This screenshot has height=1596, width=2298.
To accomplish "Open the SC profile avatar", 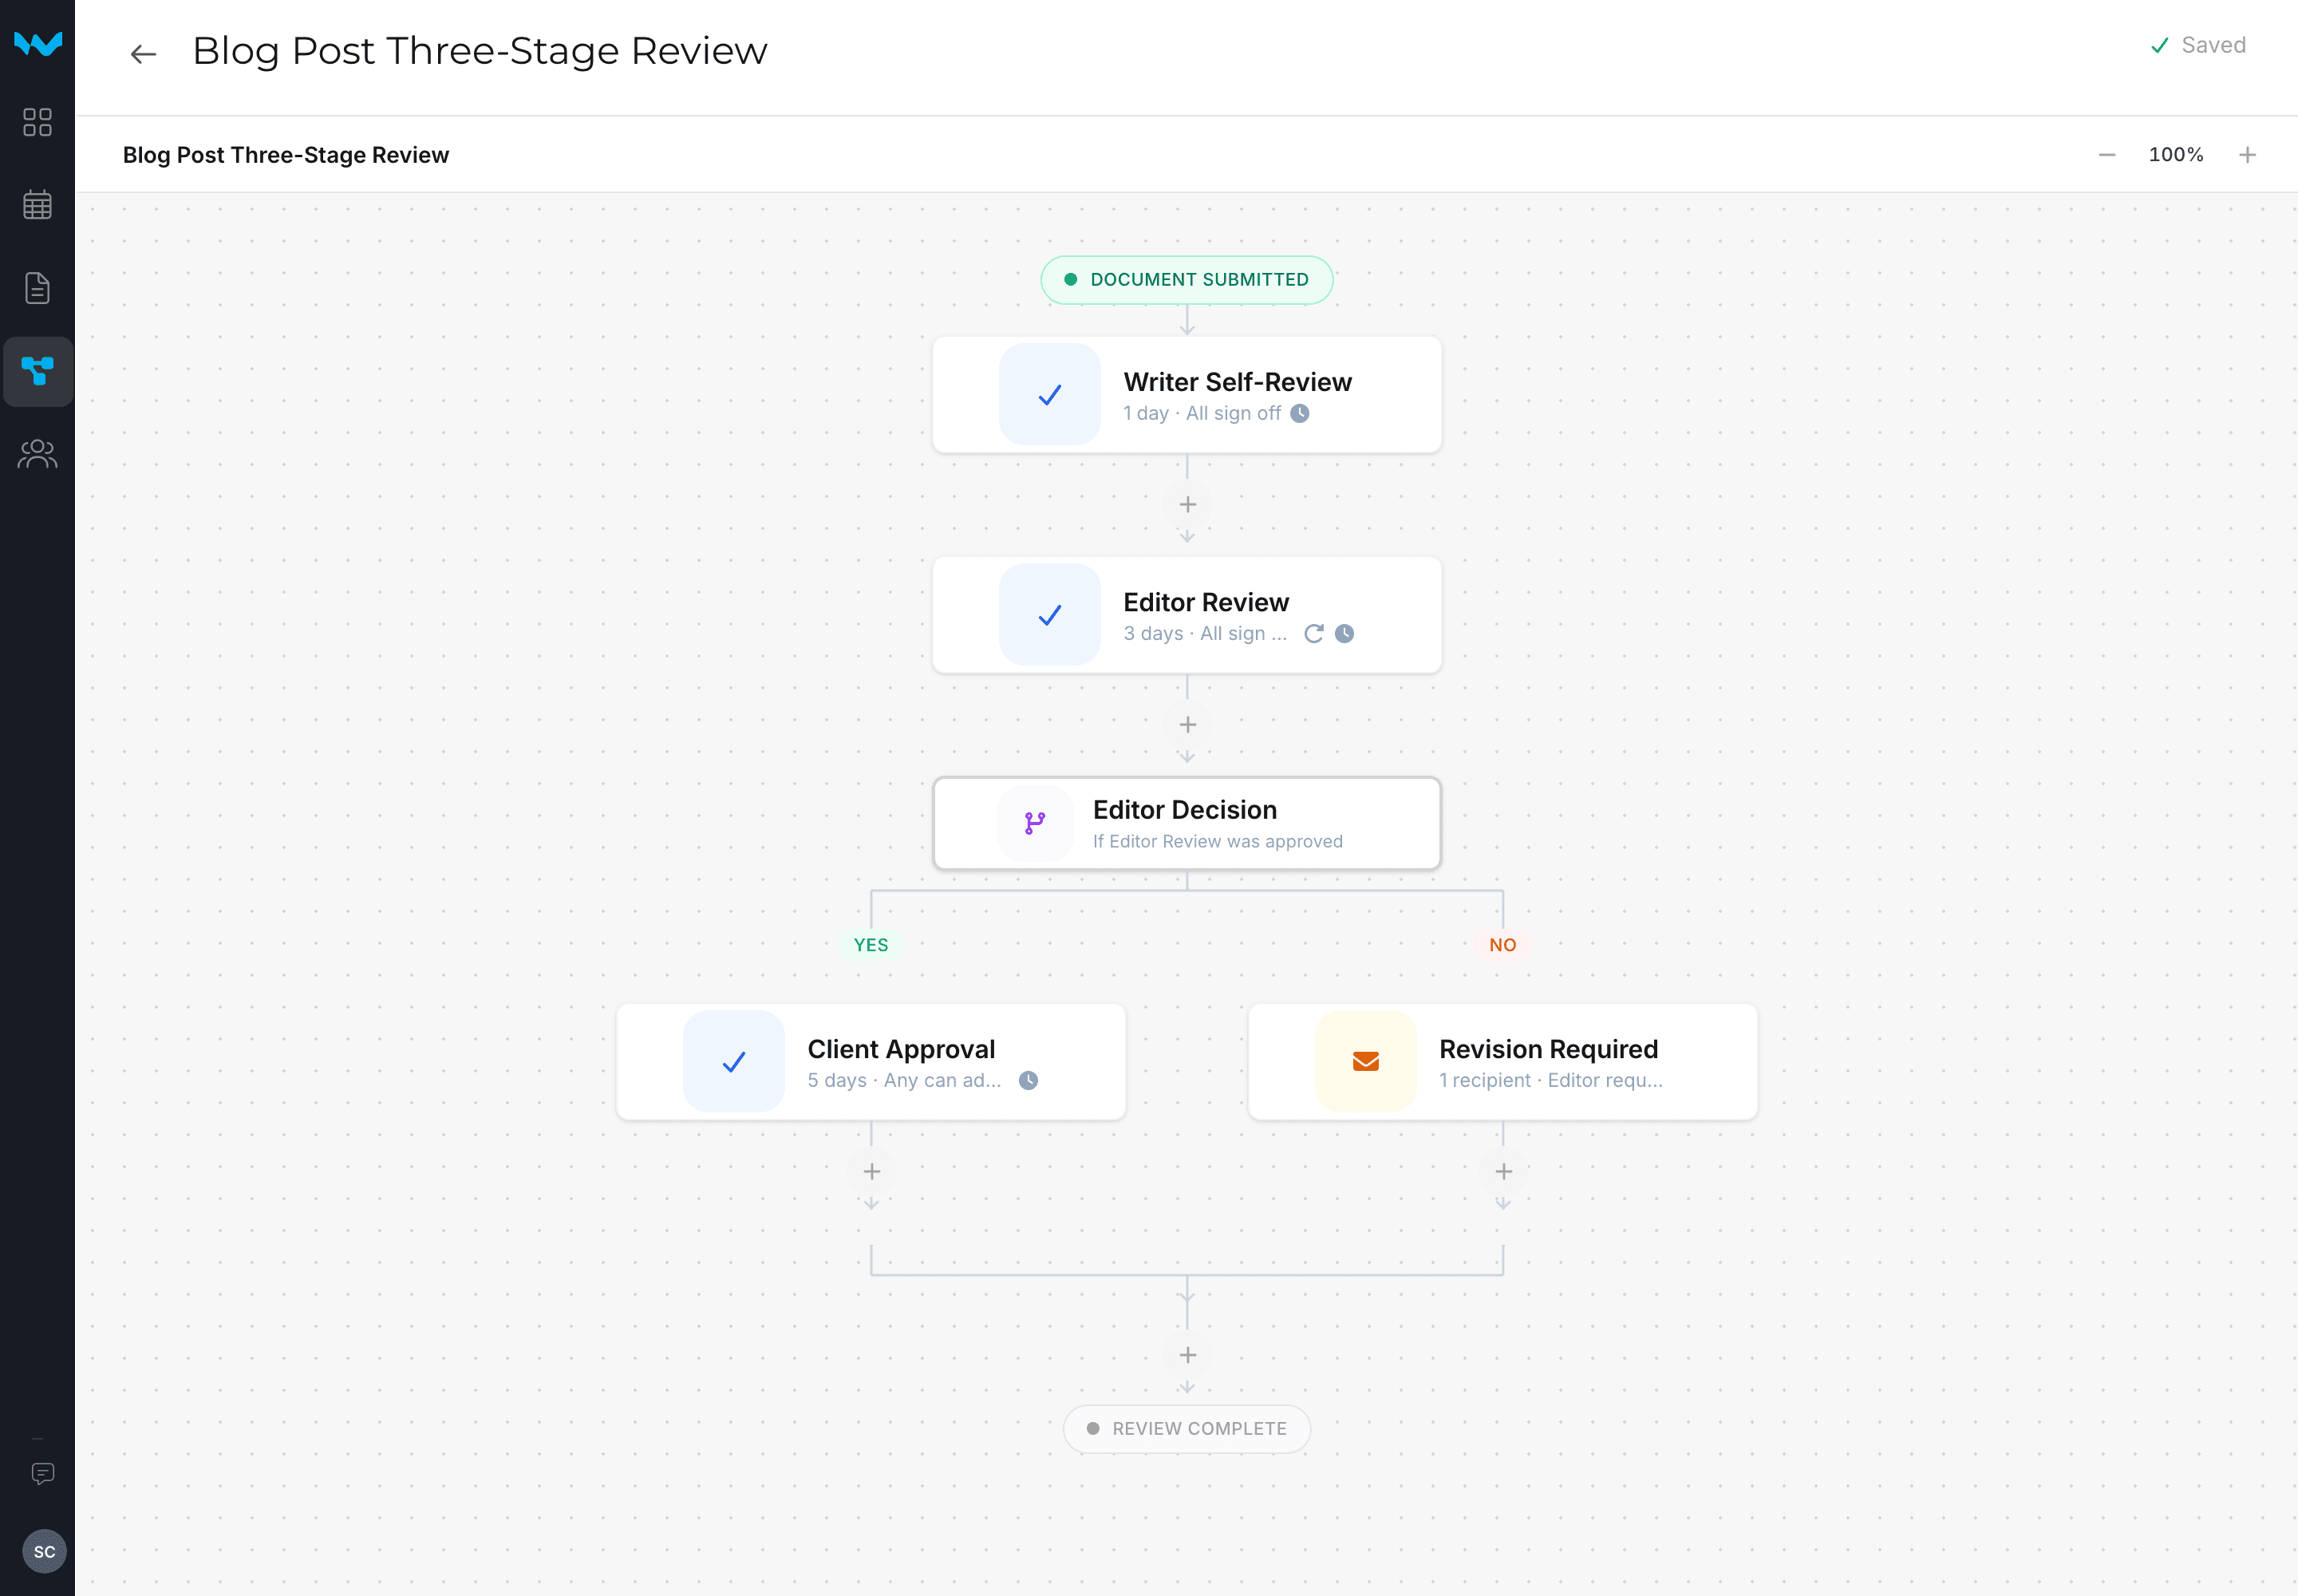I will pyautogui.click(x=44, y=1551).
